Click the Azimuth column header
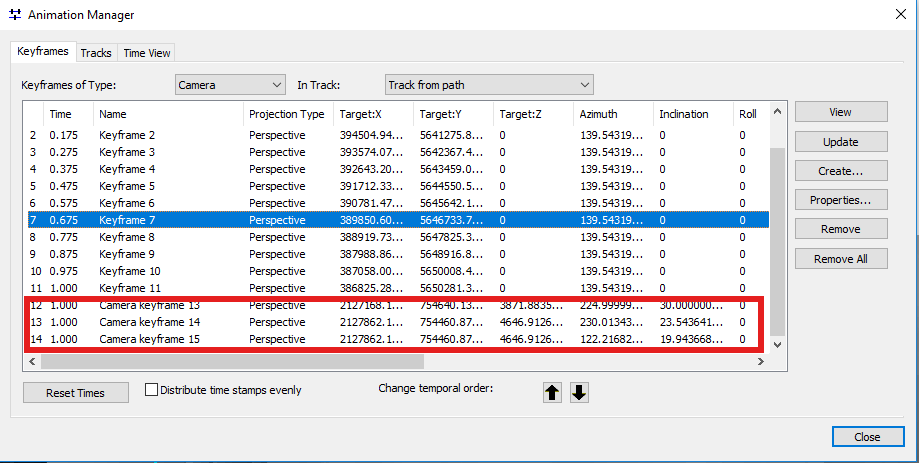Viewport: 919px width, 463px height. [612, 114]
